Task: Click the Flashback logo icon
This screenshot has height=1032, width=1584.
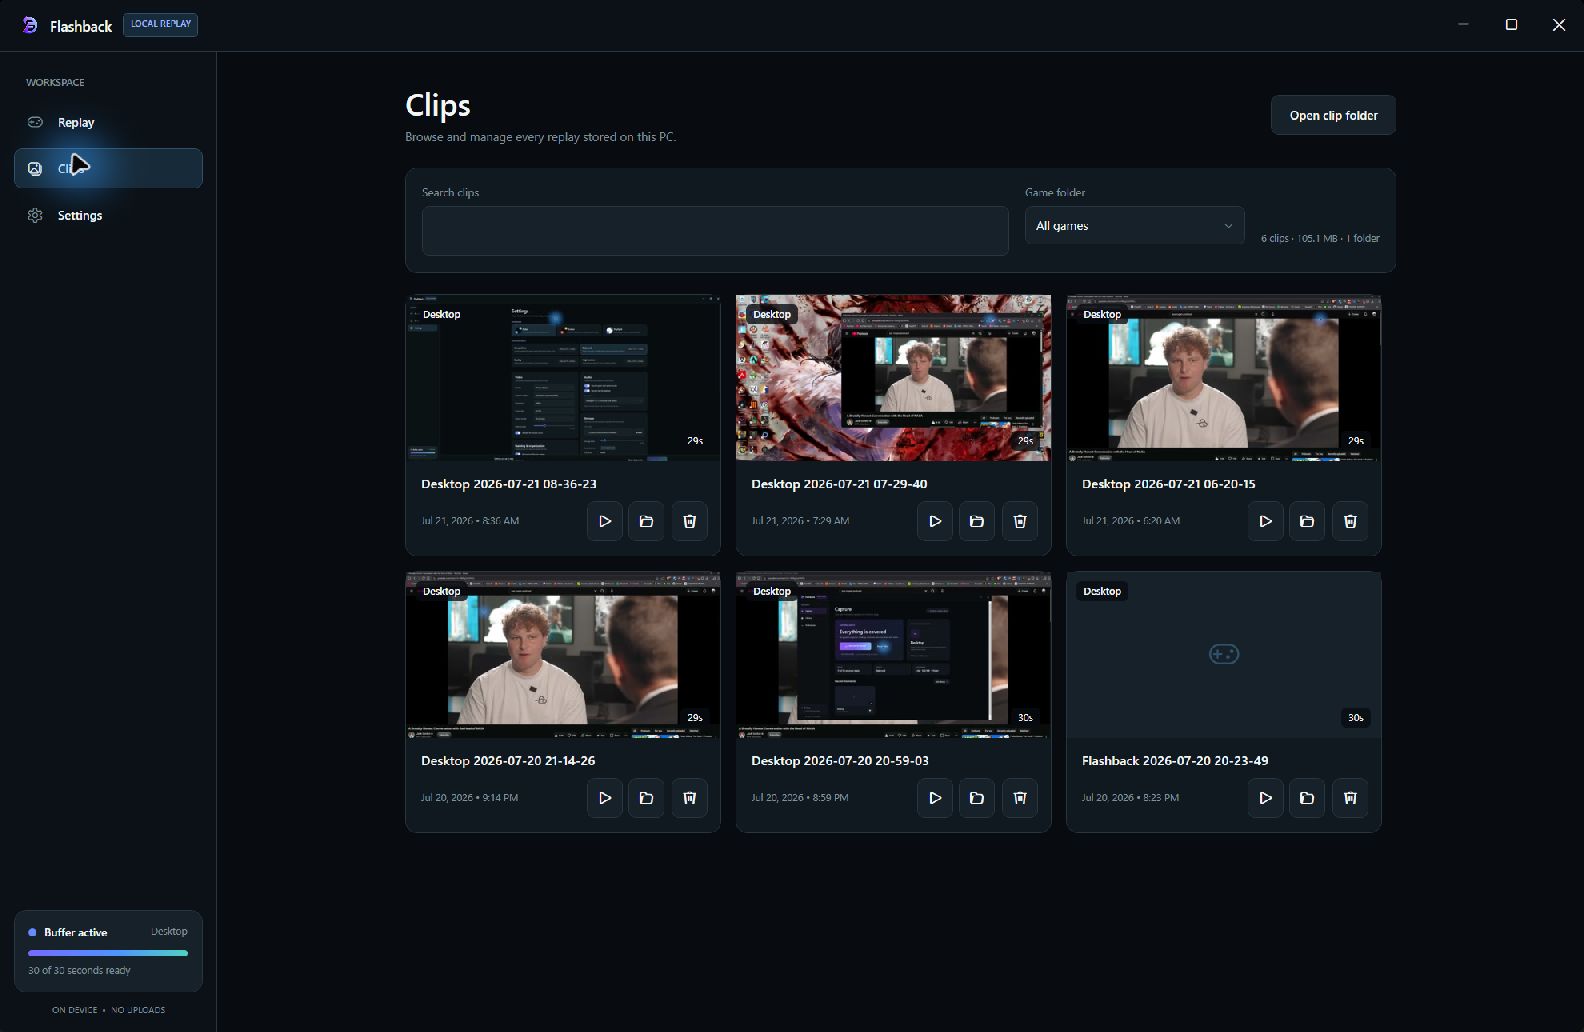Action: tap(30, 25)
